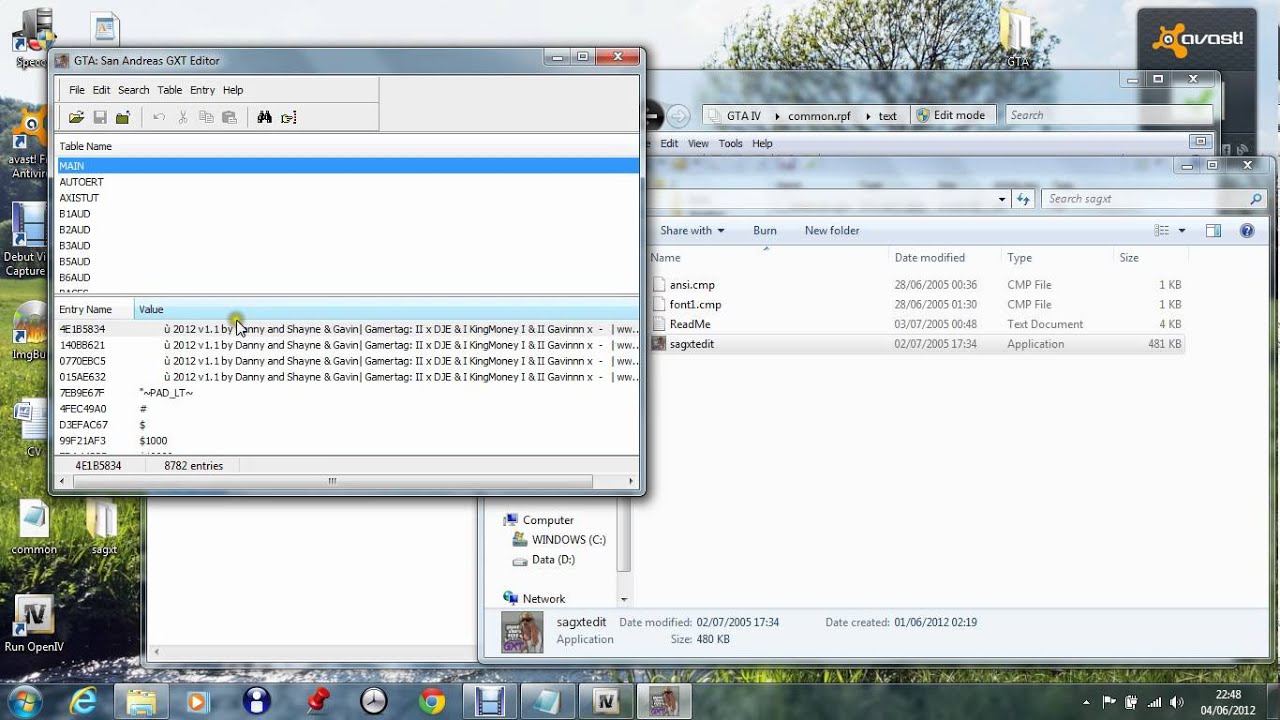The image size is (1280, 720).
Task: Click the Find binoculars icon
Action: click(265, 117)
